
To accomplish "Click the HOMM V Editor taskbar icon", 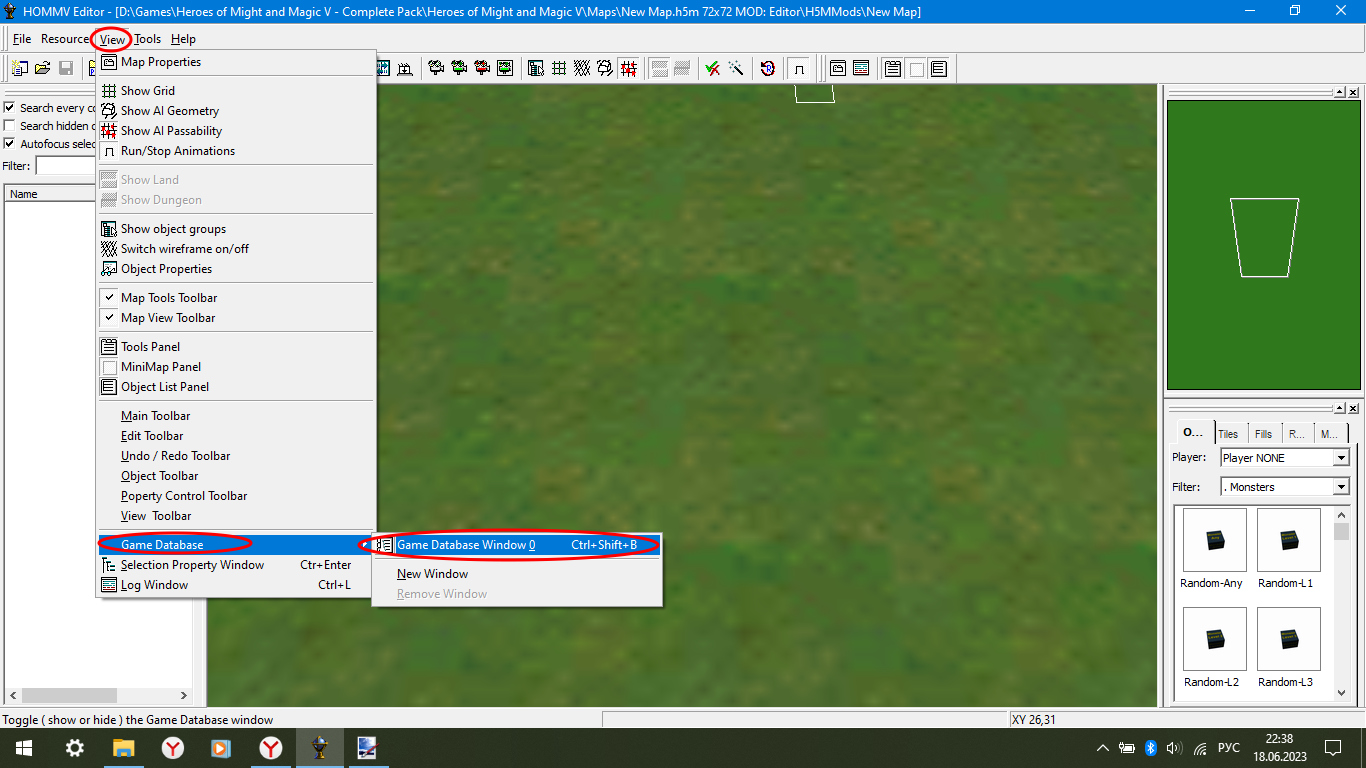I will click(x=320, y=748).
